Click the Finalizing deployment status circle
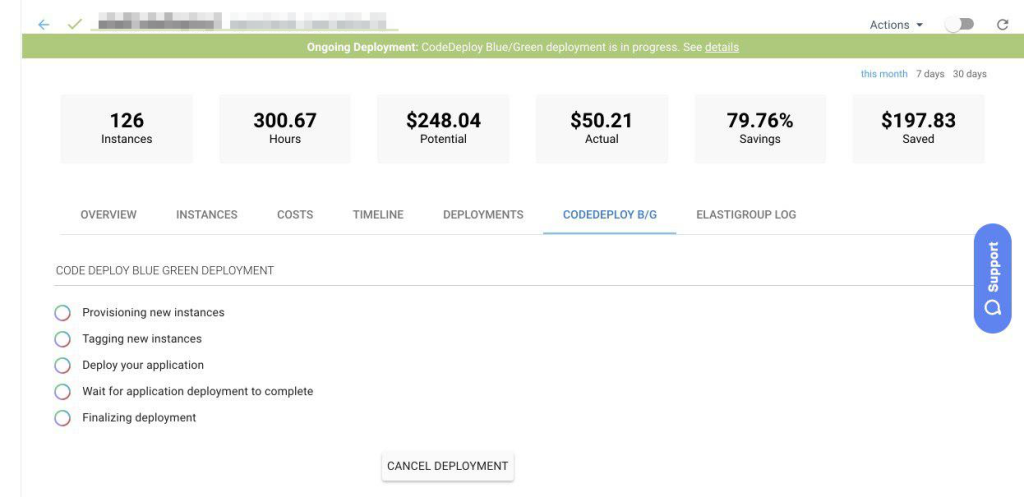1024x497 pixels. click(63, 418)
